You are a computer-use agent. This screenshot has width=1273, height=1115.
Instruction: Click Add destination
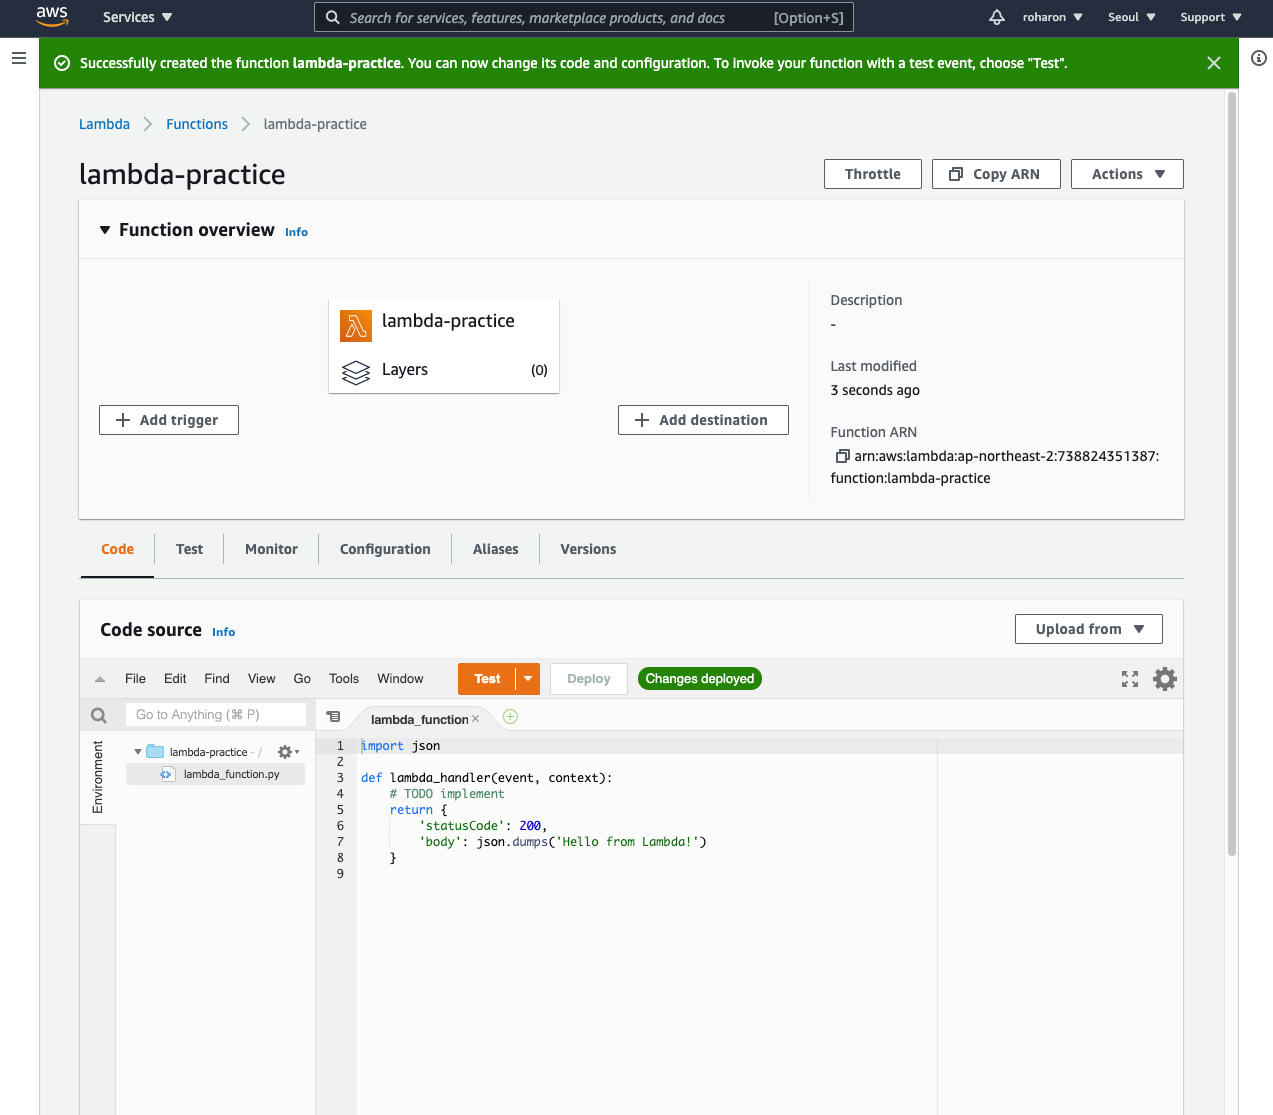(703, 420)
